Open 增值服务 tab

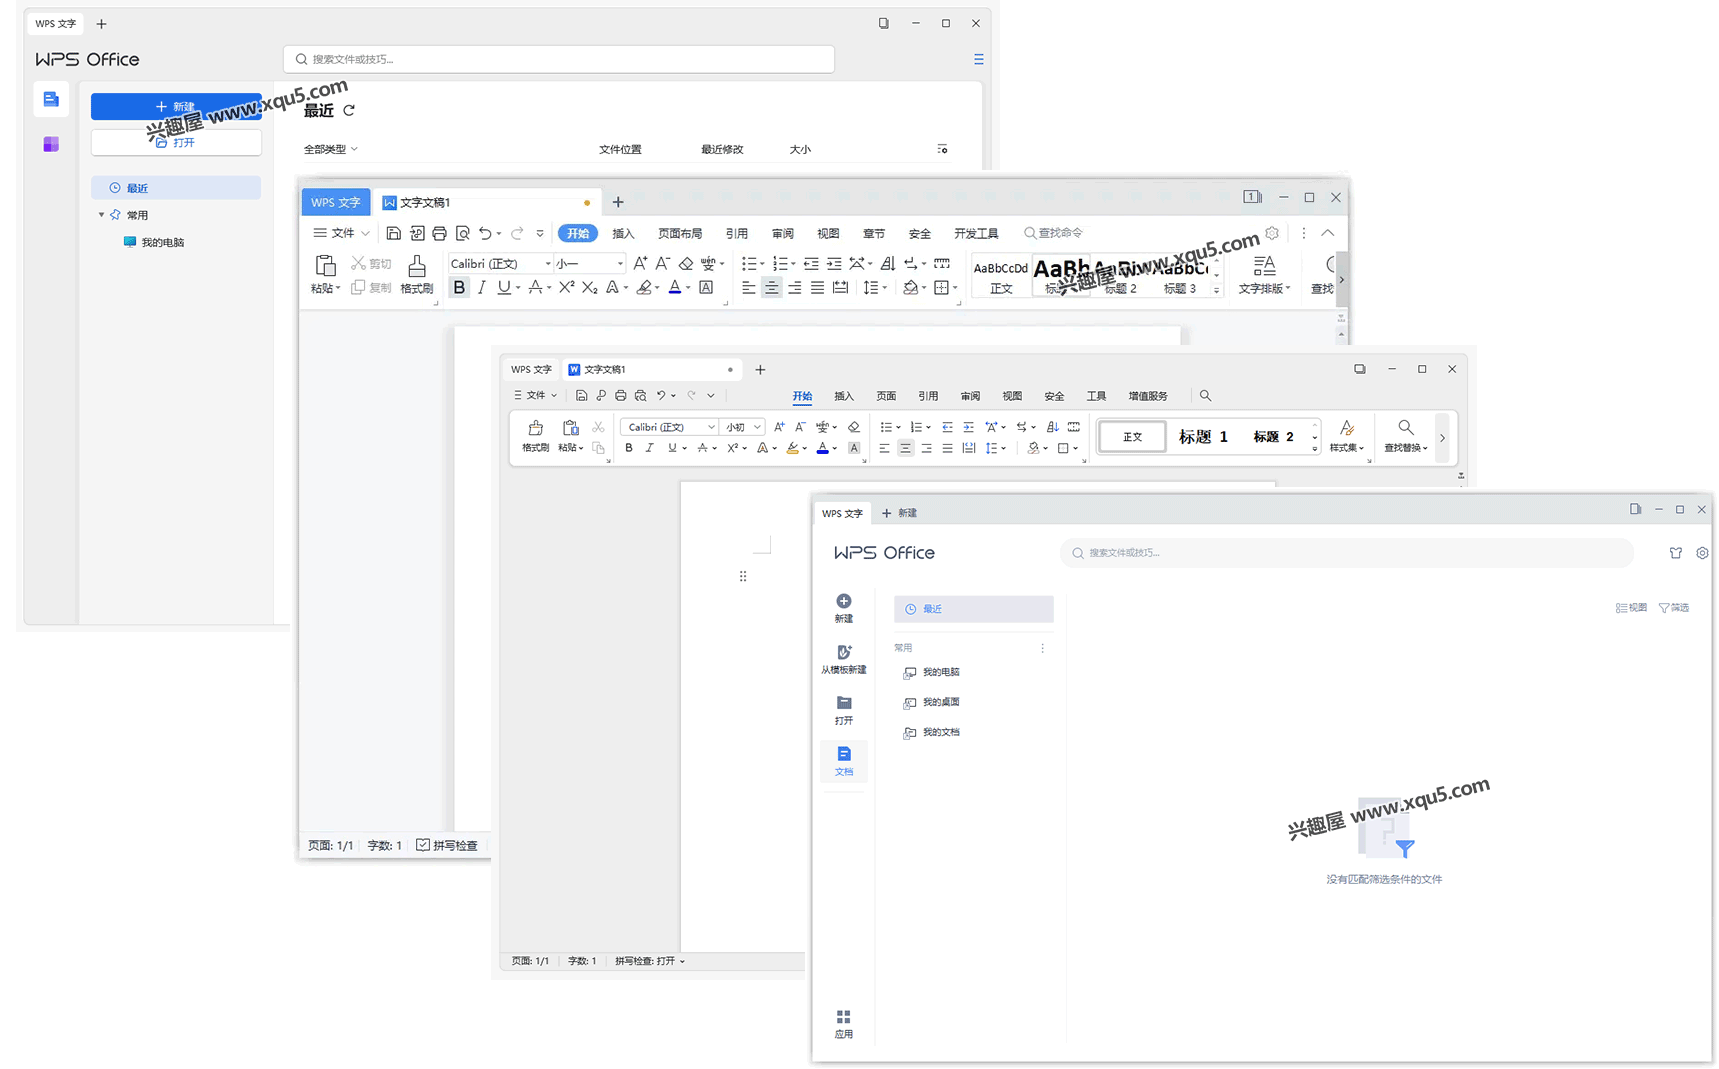1148,396
